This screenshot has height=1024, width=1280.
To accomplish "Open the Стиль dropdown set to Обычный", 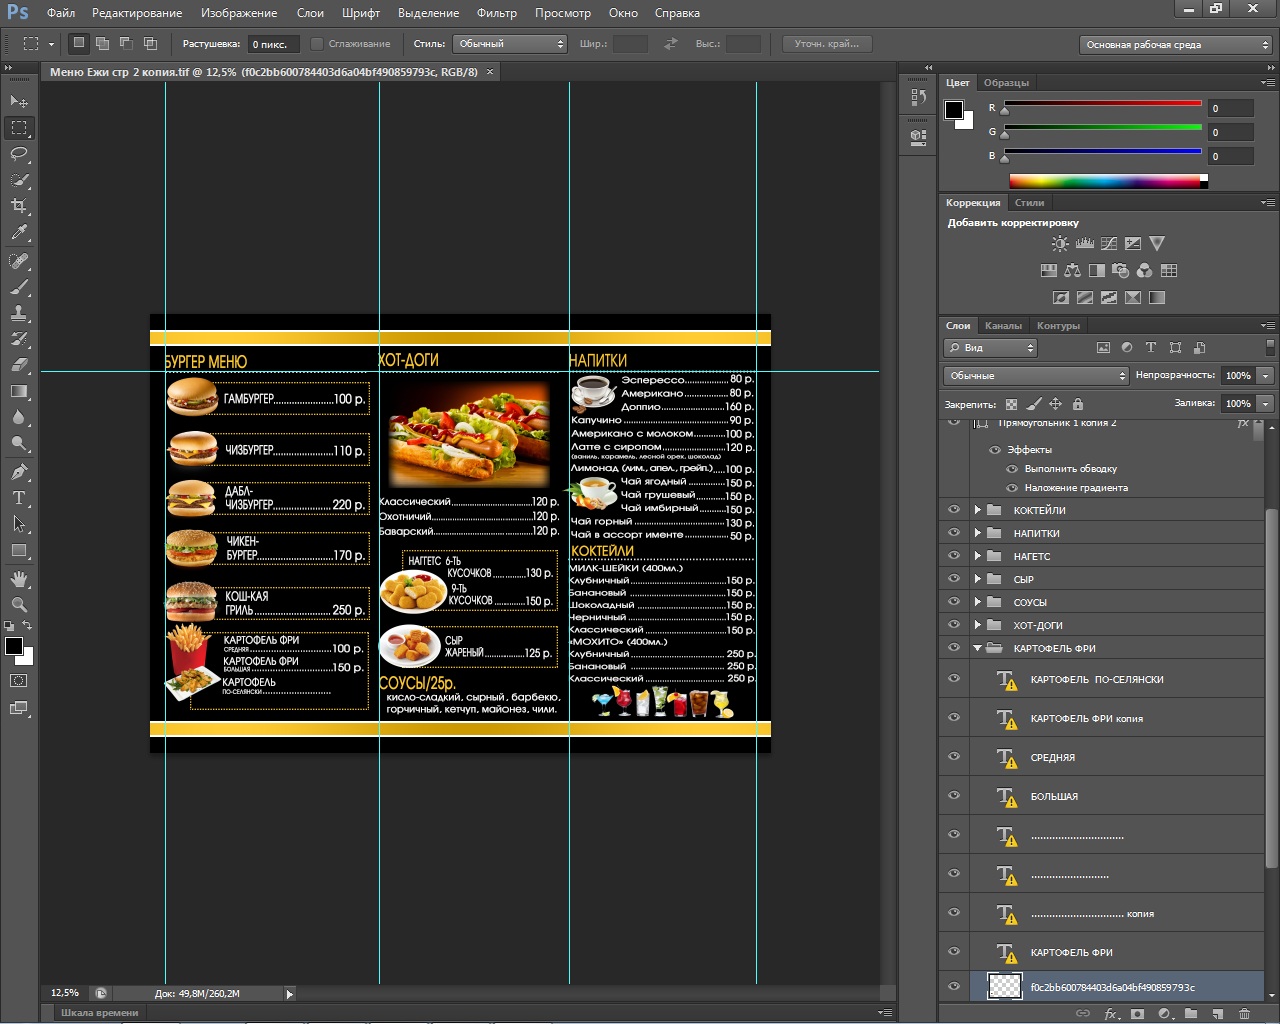I will [510, 44].
